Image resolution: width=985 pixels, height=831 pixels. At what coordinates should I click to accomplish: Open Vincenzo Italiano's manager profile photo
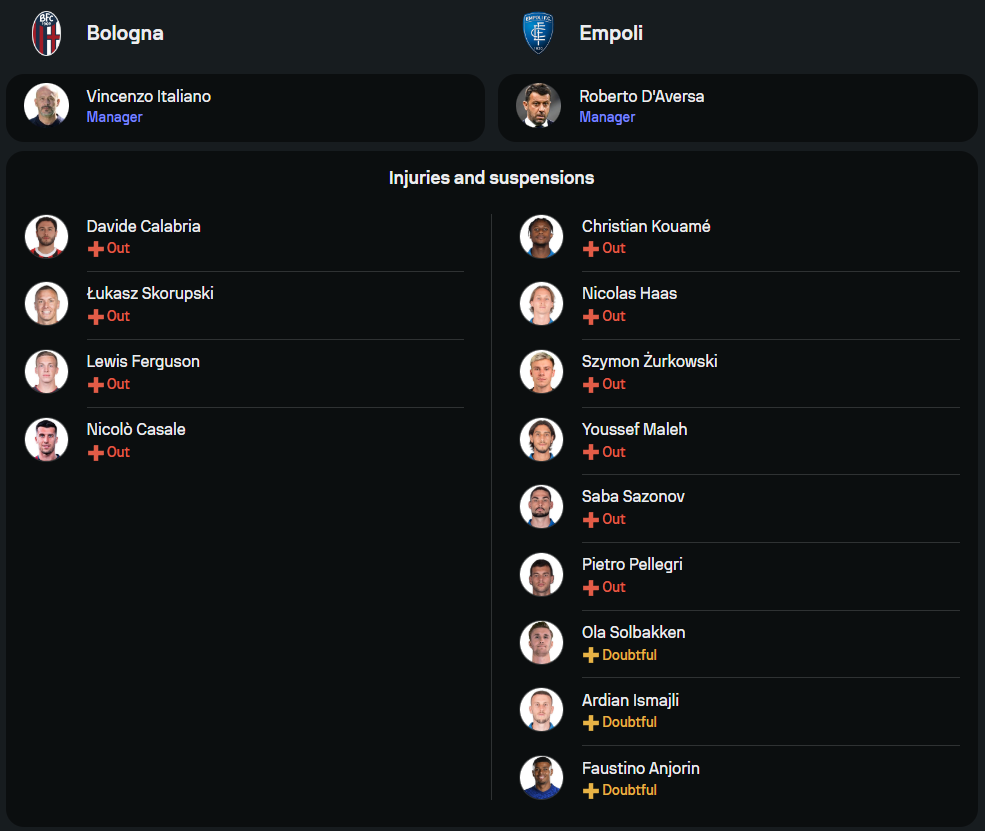click(x=46, y=105)
